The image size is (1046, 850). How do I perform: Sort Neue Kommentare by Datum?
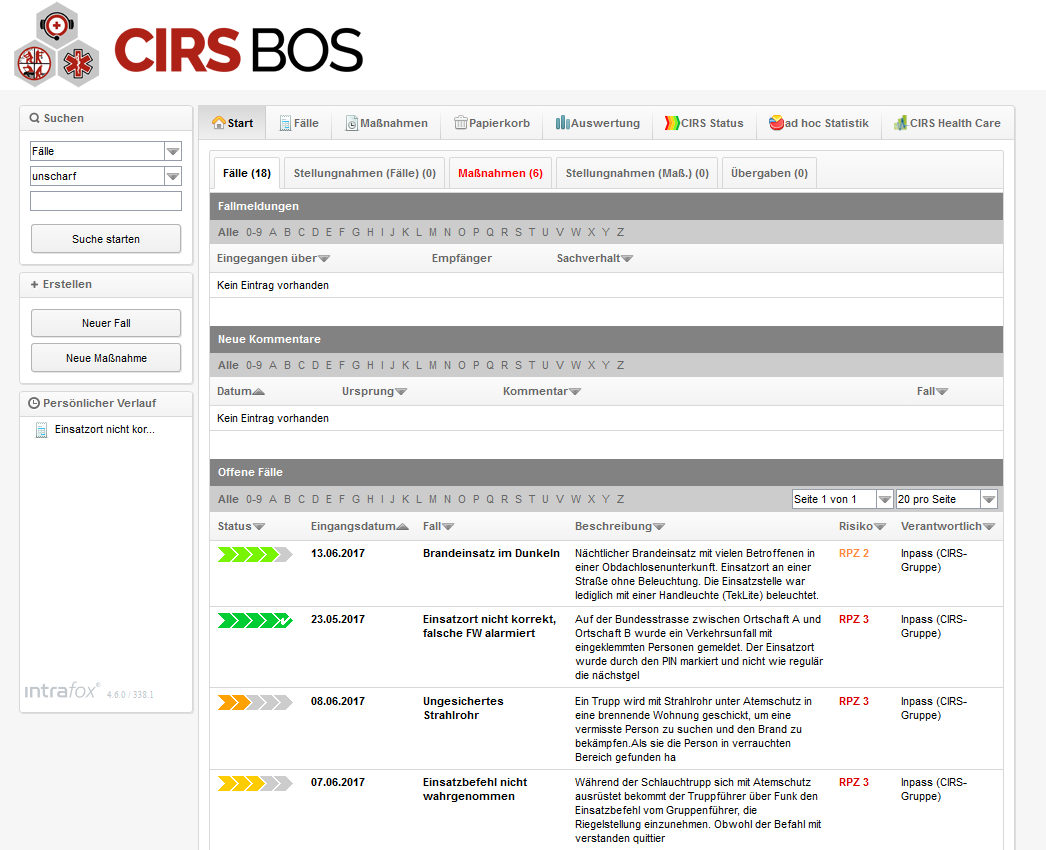(x=240, y=391)
